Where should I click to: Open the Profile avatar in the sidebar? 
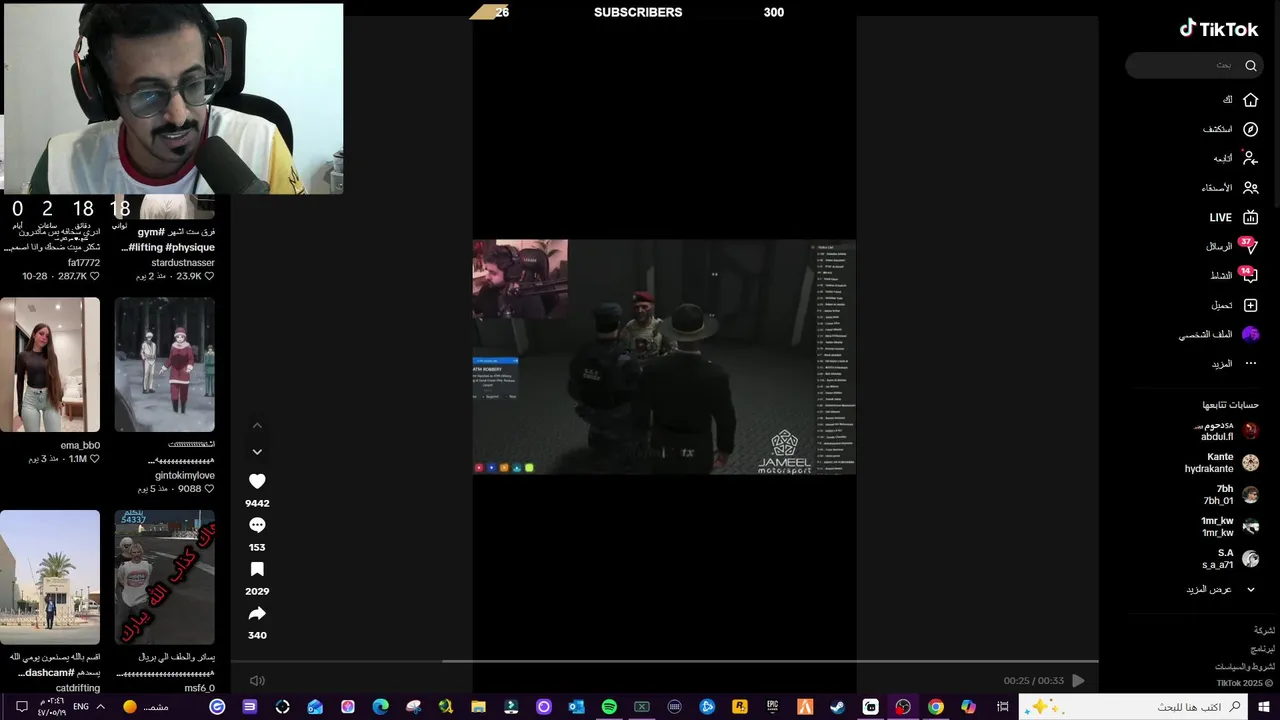tap(1250, 334)
